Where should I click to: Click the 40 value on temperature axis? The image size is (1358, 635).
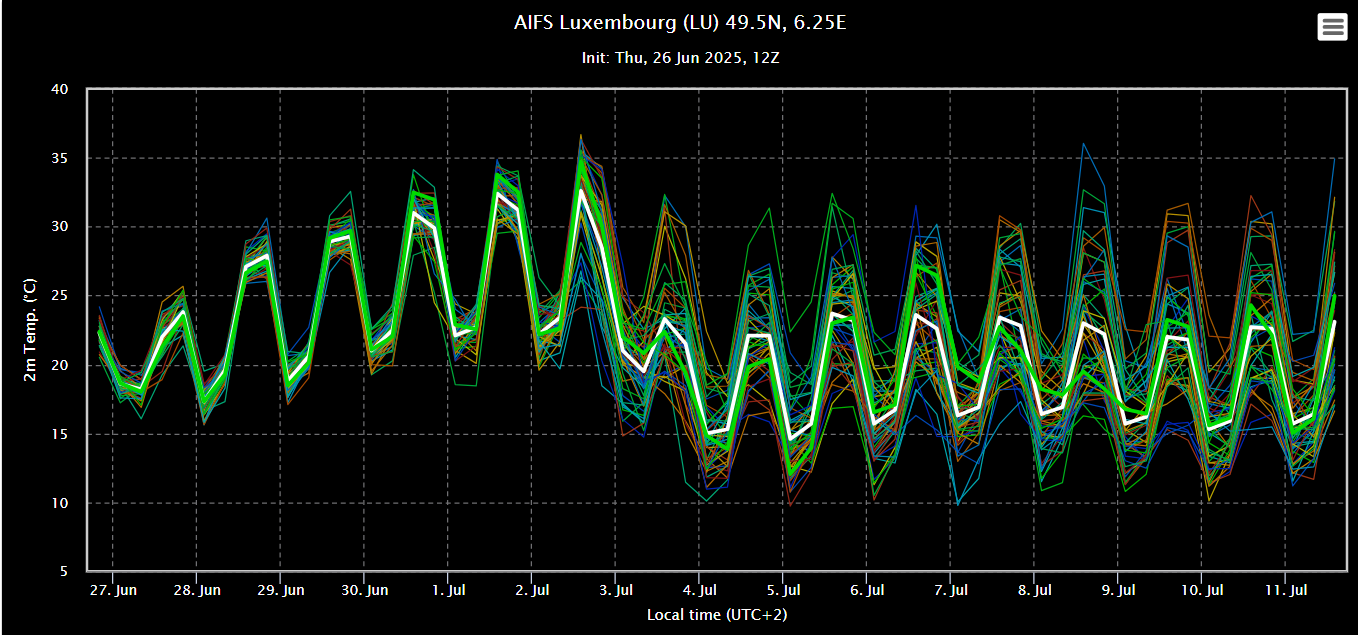[59, 89]
